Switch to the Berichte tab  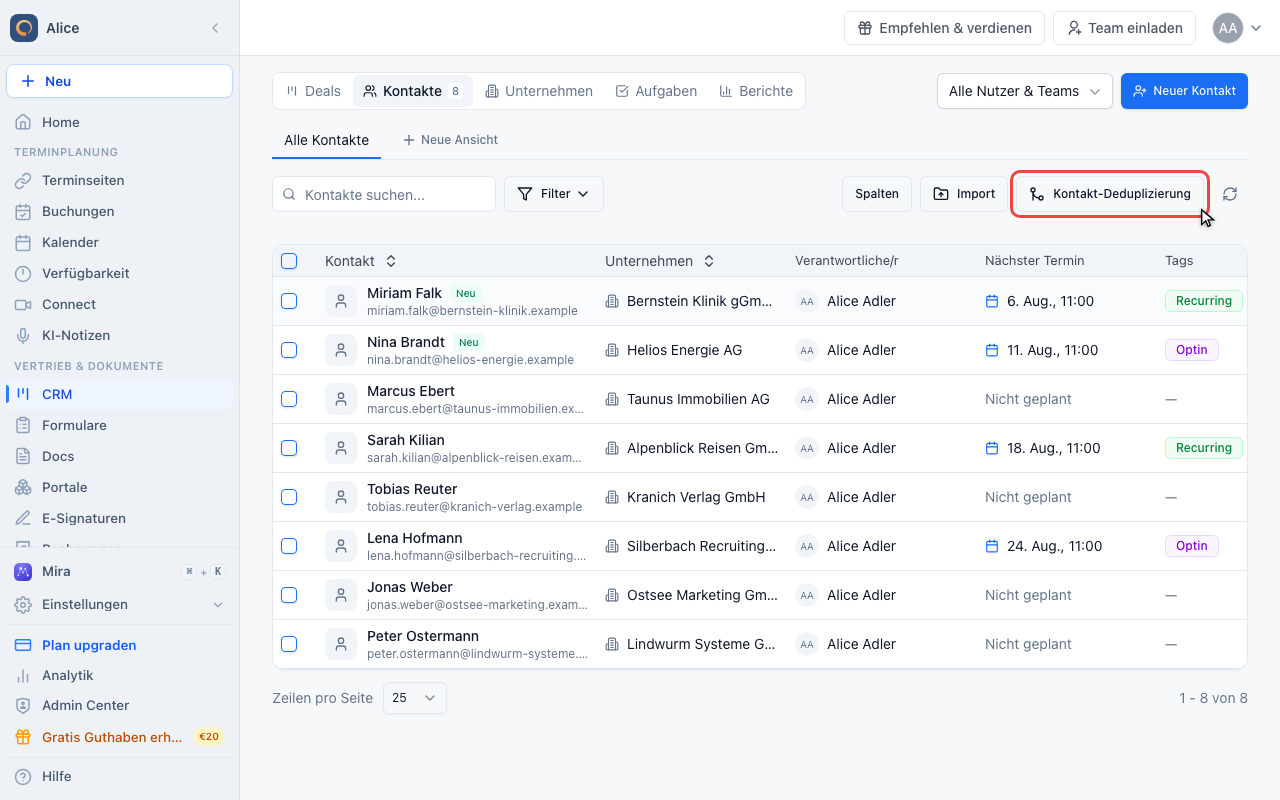[x=756, y=91]
